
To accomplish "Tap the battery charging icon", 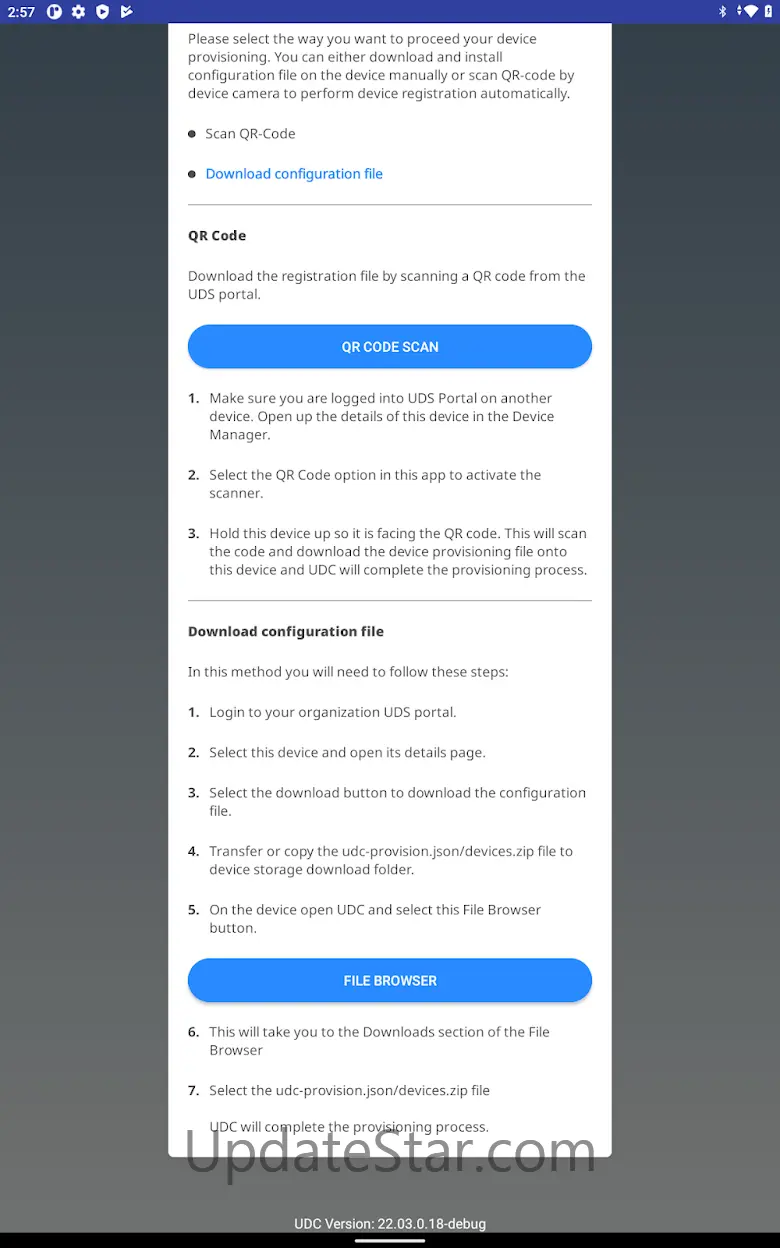I will (x=766, y=12).
